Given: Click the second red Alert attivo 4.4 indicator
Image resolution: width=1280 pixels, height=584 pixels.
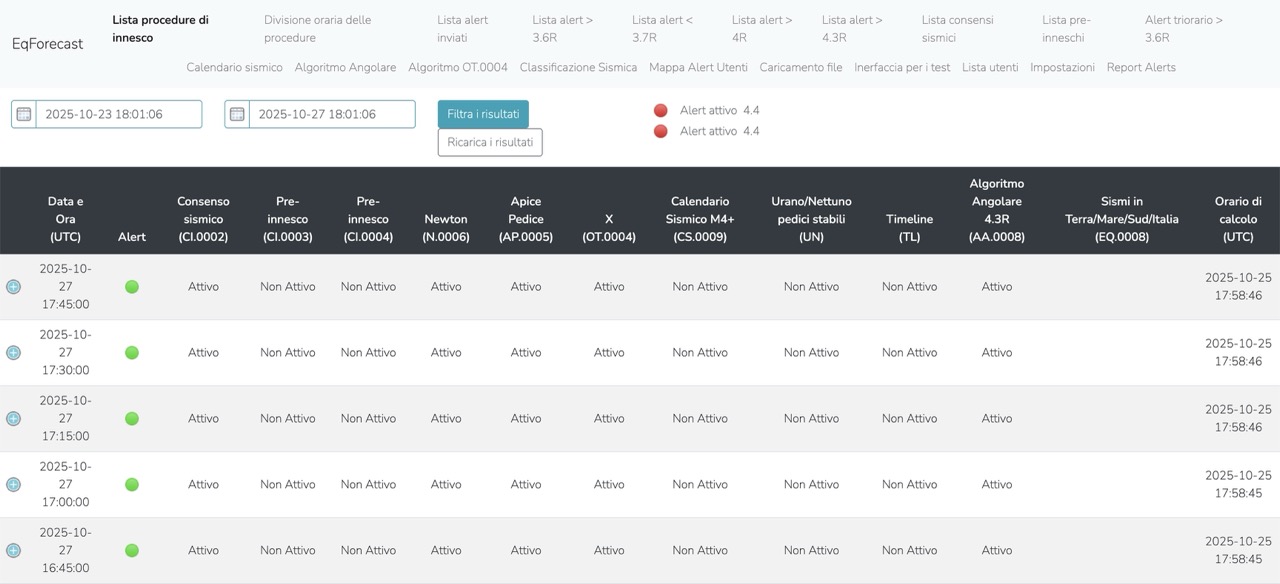Looking at the screenshot, I should click(x=660, y=131).
